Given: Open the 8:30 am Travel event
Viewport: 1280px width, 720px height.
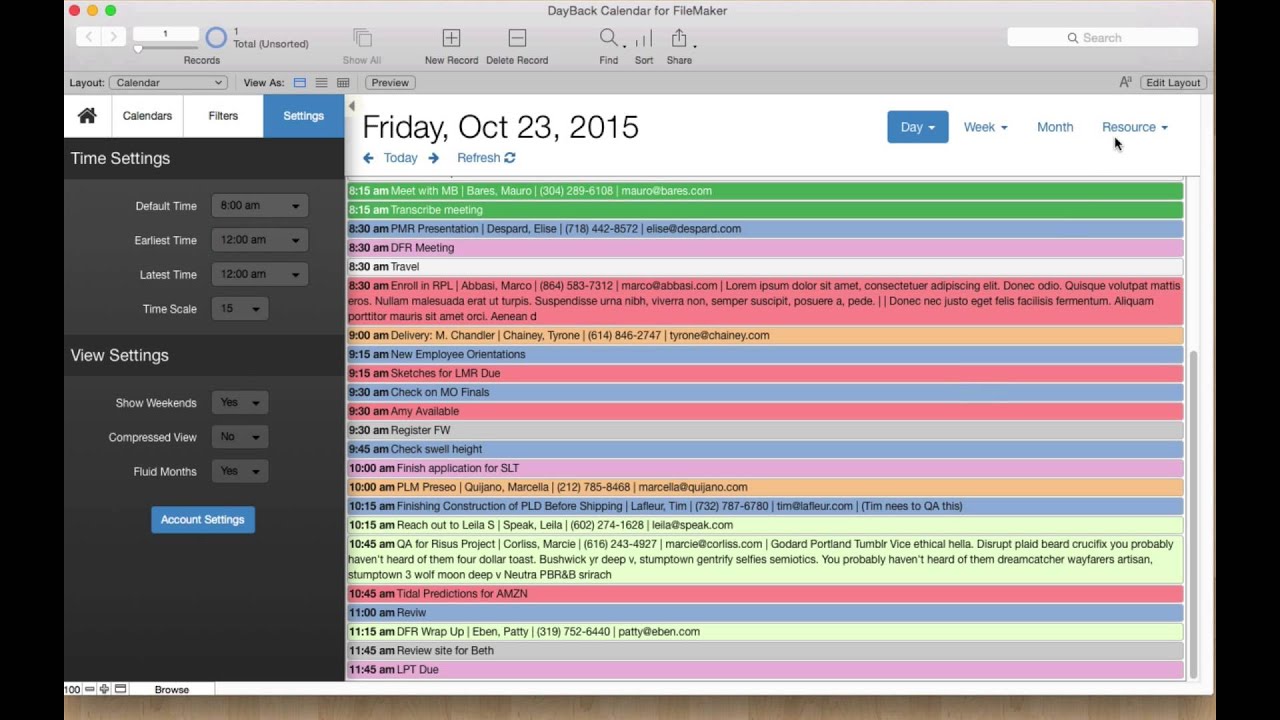Looking at the screenshot, I should point(765,267).
